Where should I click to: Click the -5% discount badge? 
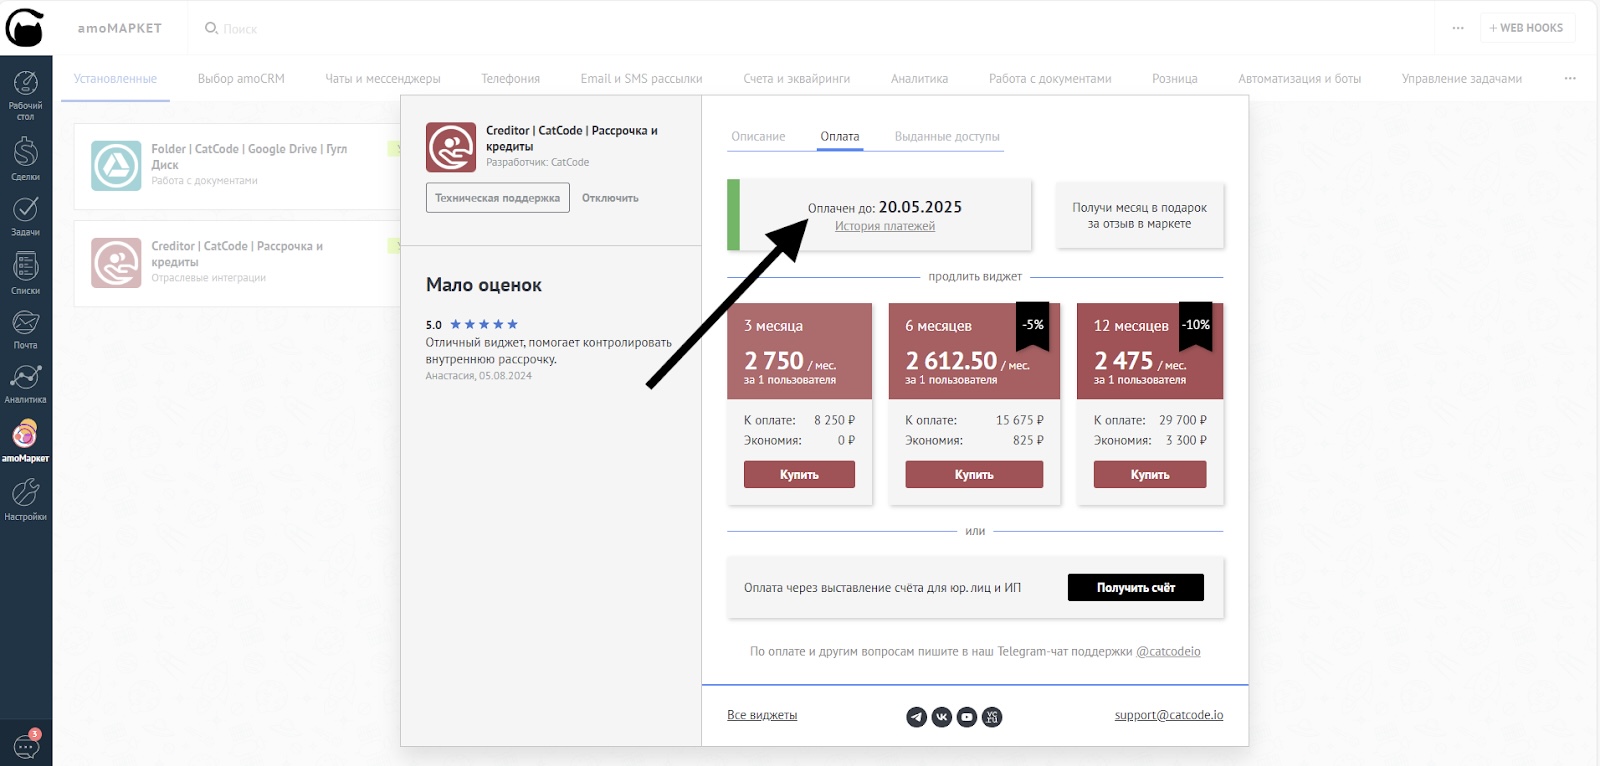1033,325
